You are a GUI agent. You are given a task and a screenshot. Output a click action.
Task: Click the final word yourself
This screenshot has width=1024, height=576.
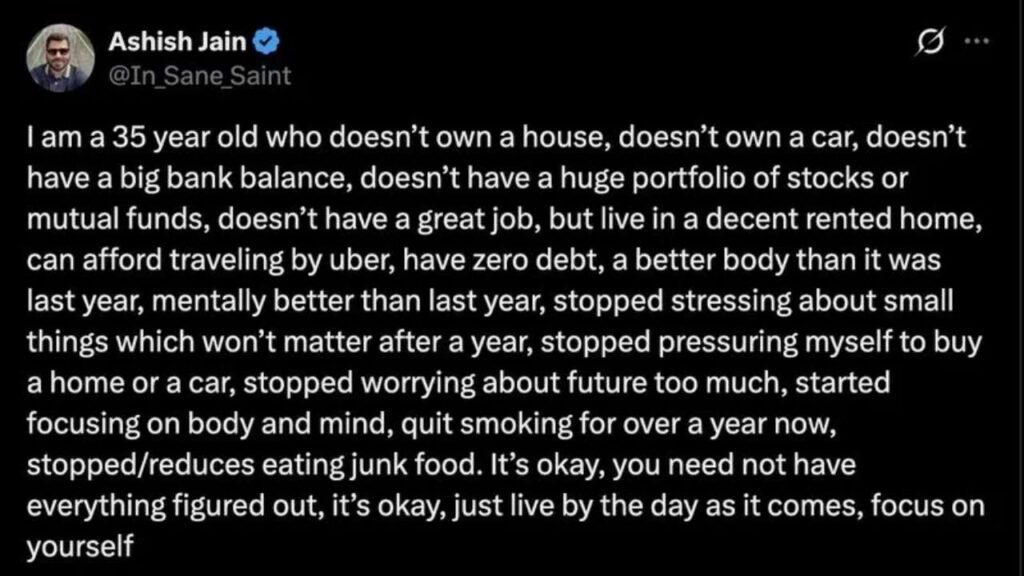[80, 547]
